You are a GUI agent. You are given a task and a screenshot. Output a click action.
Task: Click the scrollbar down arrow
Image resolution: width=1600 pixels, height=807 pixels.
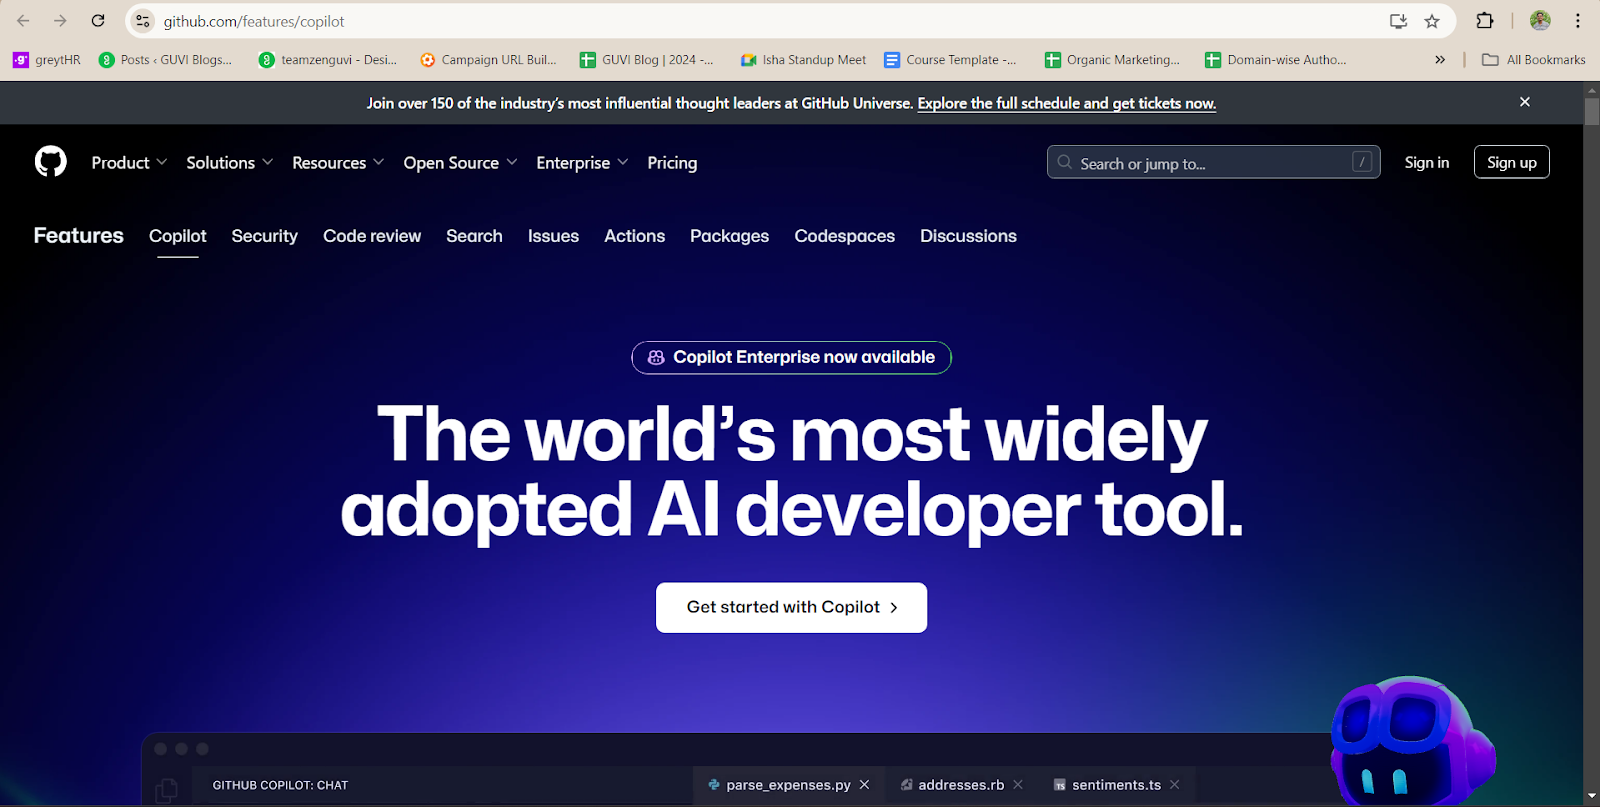pos(1592,797)
